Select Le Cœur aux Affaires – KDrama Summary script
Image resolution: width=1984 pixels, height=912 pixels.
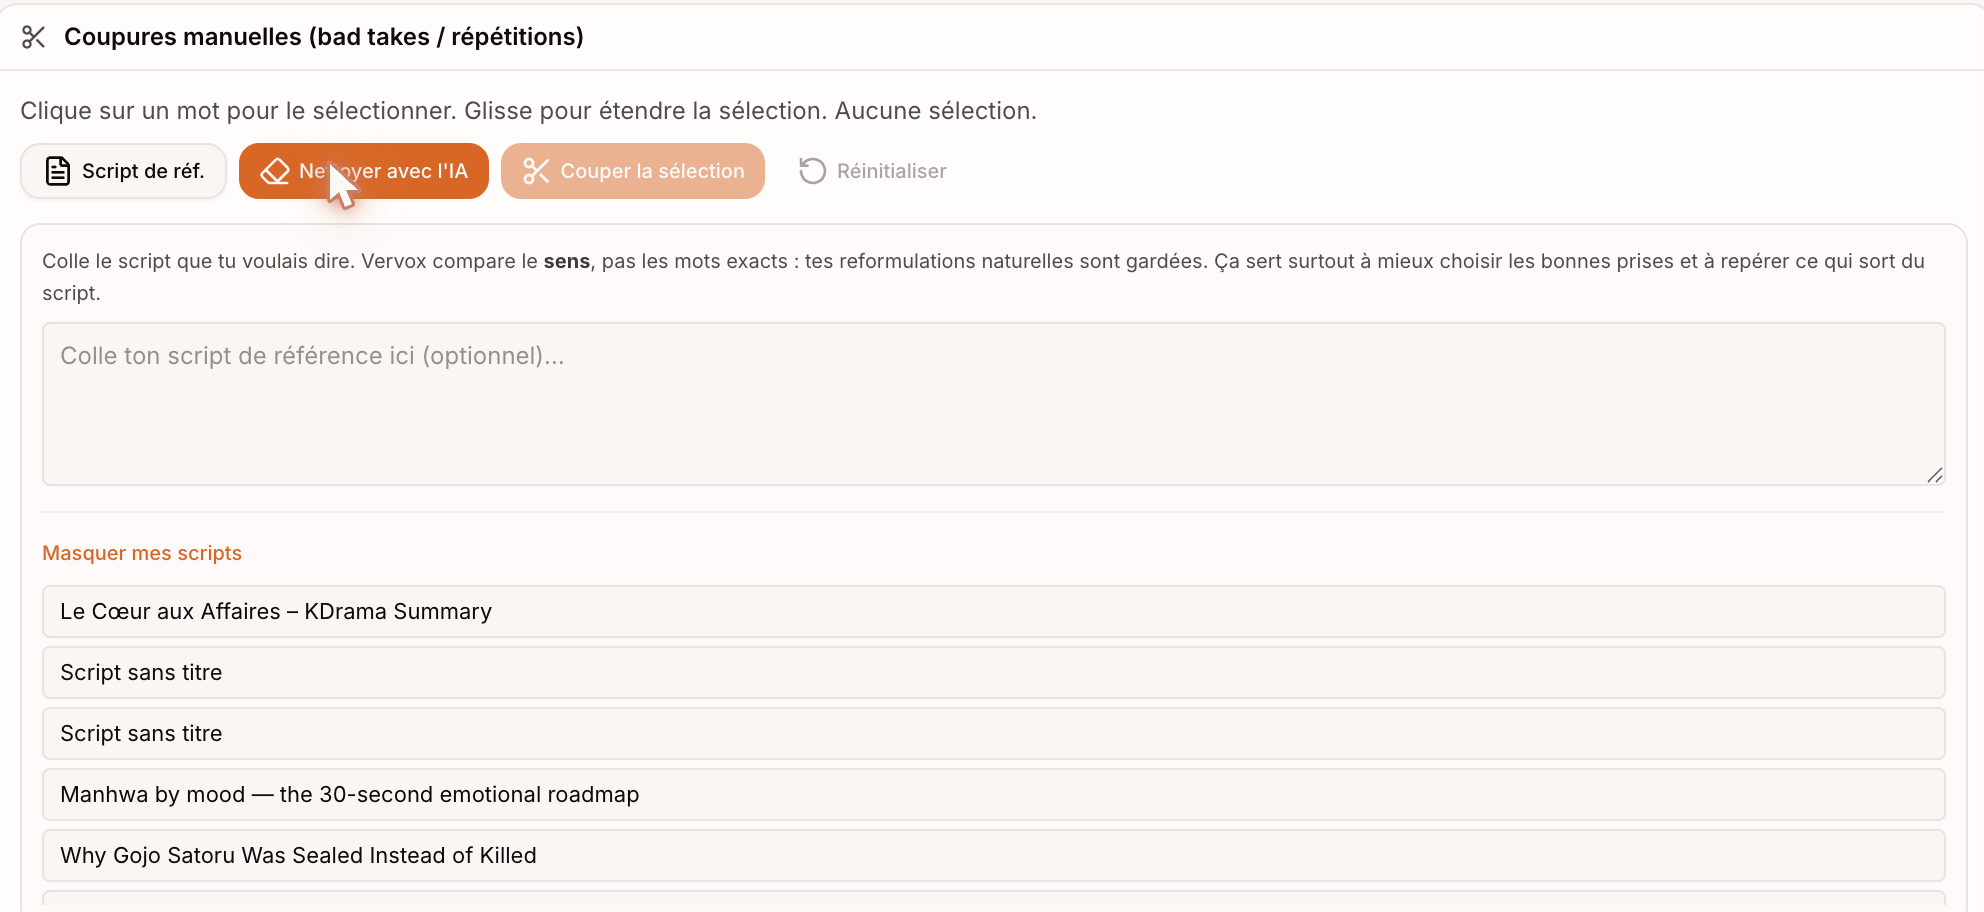coord(993,611)
